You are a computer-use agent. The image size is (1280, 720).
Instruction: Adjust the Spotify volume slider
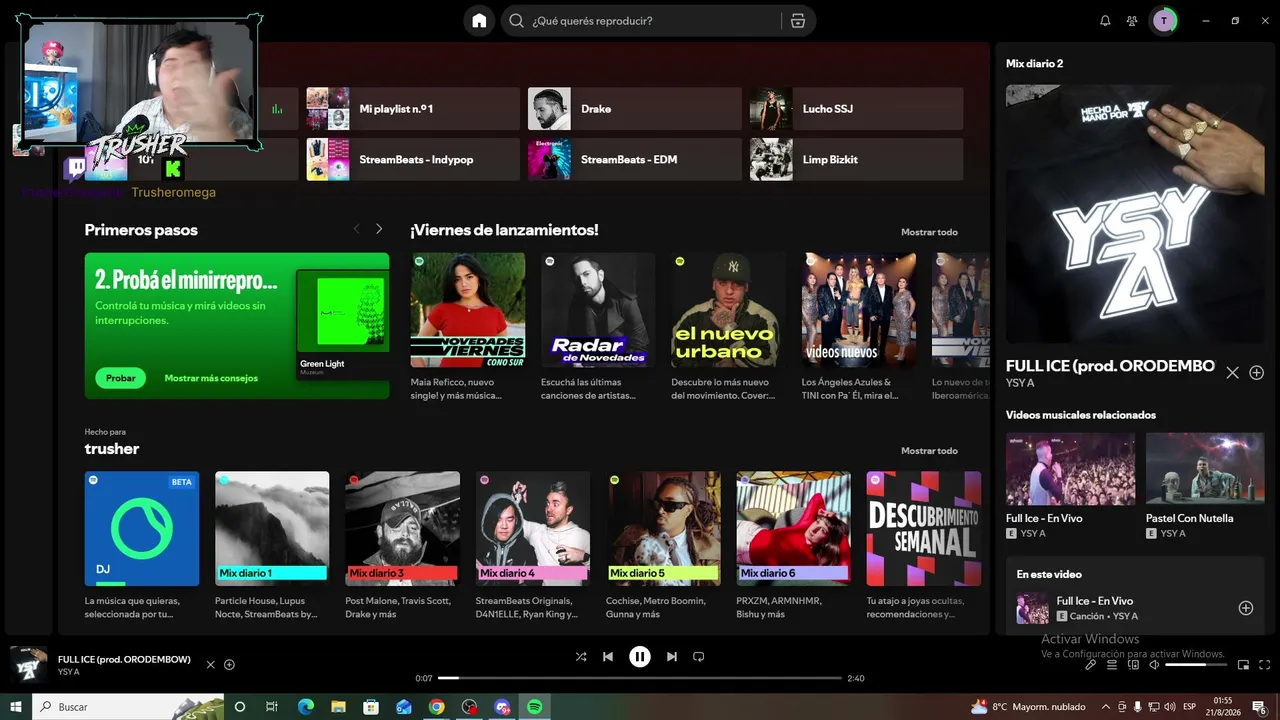[x=1196, y=665]
